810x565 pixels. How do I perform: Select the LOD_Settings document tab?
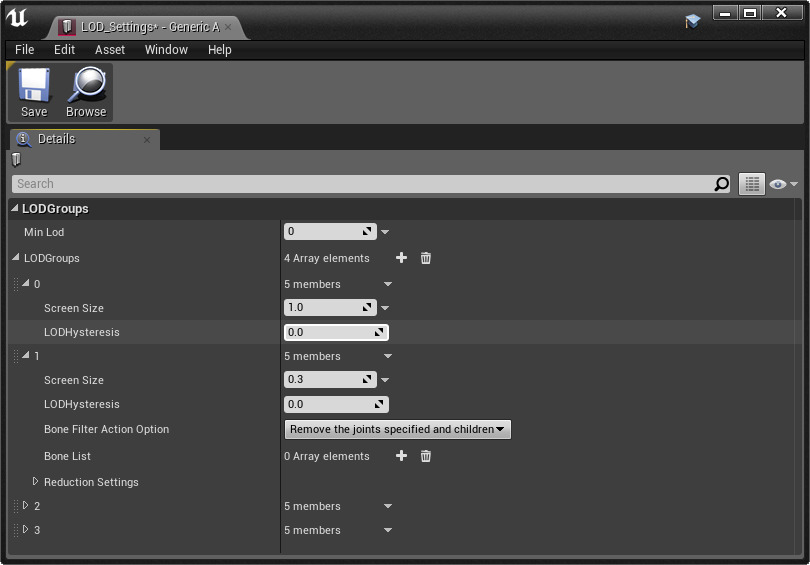(x=147, y=27)
